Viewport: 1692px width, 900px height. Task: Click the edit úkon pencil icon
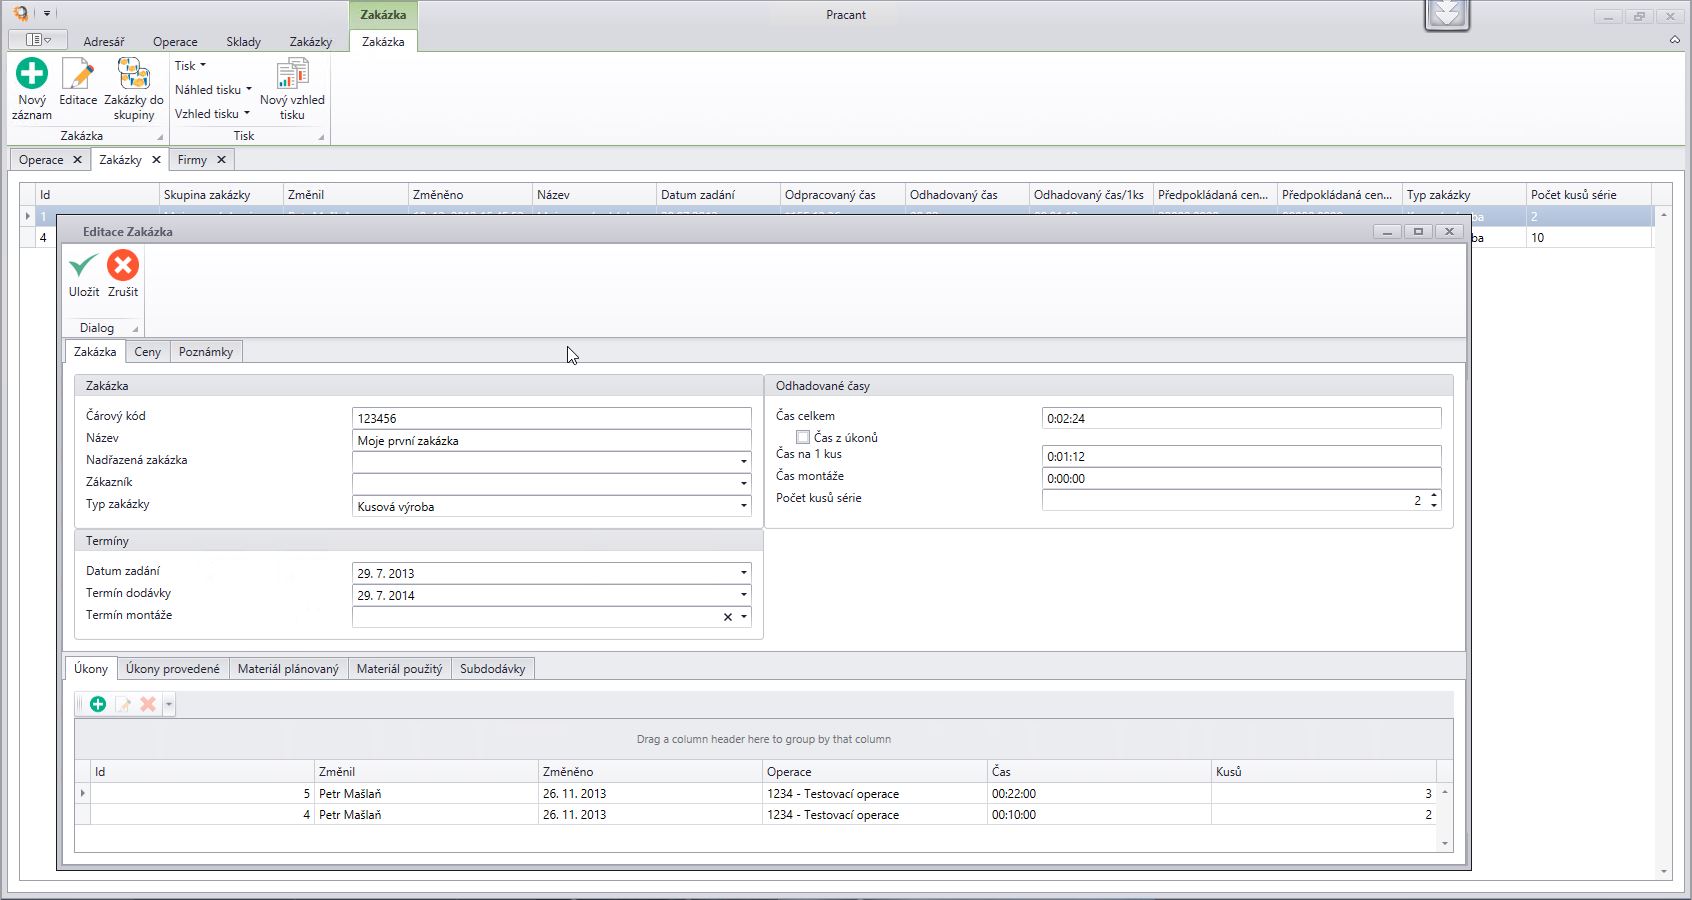click(123, 704)
